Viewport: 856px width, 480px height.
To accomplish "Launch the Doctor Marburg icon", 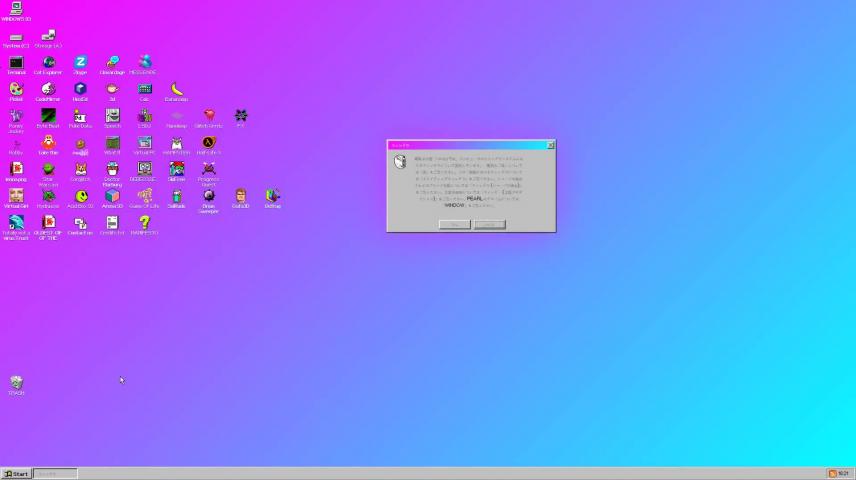I will pos(112,175).
